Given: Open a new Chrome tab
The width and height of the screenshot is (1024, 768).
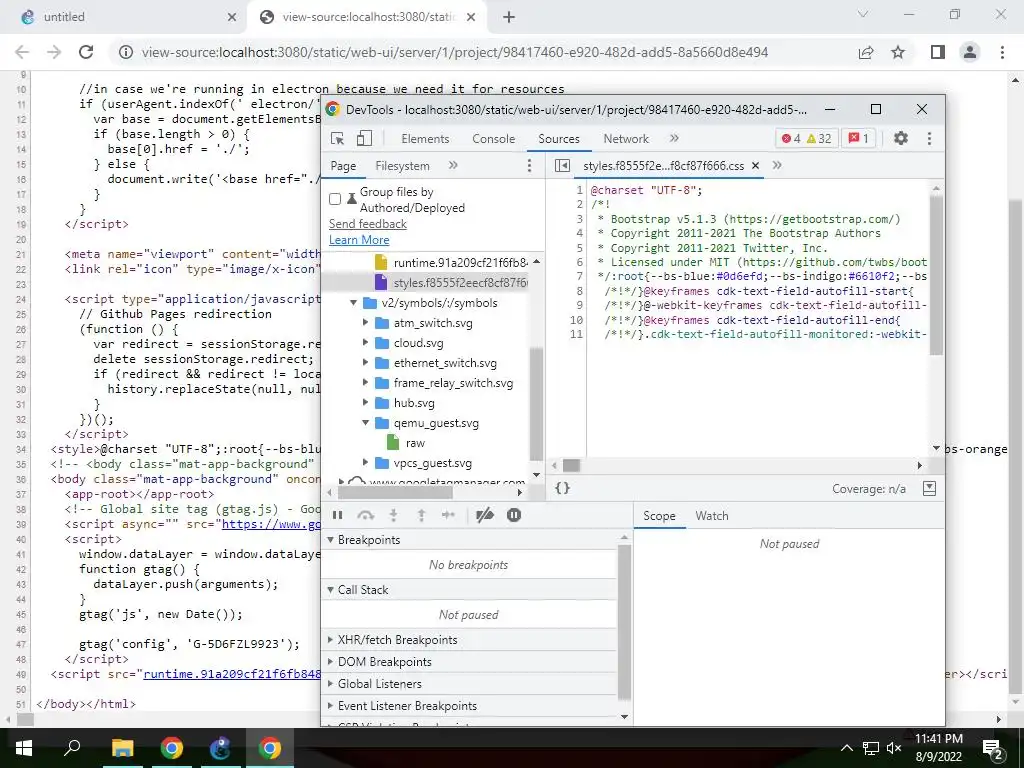Looking at the screenshot, I should pos(509,17).
